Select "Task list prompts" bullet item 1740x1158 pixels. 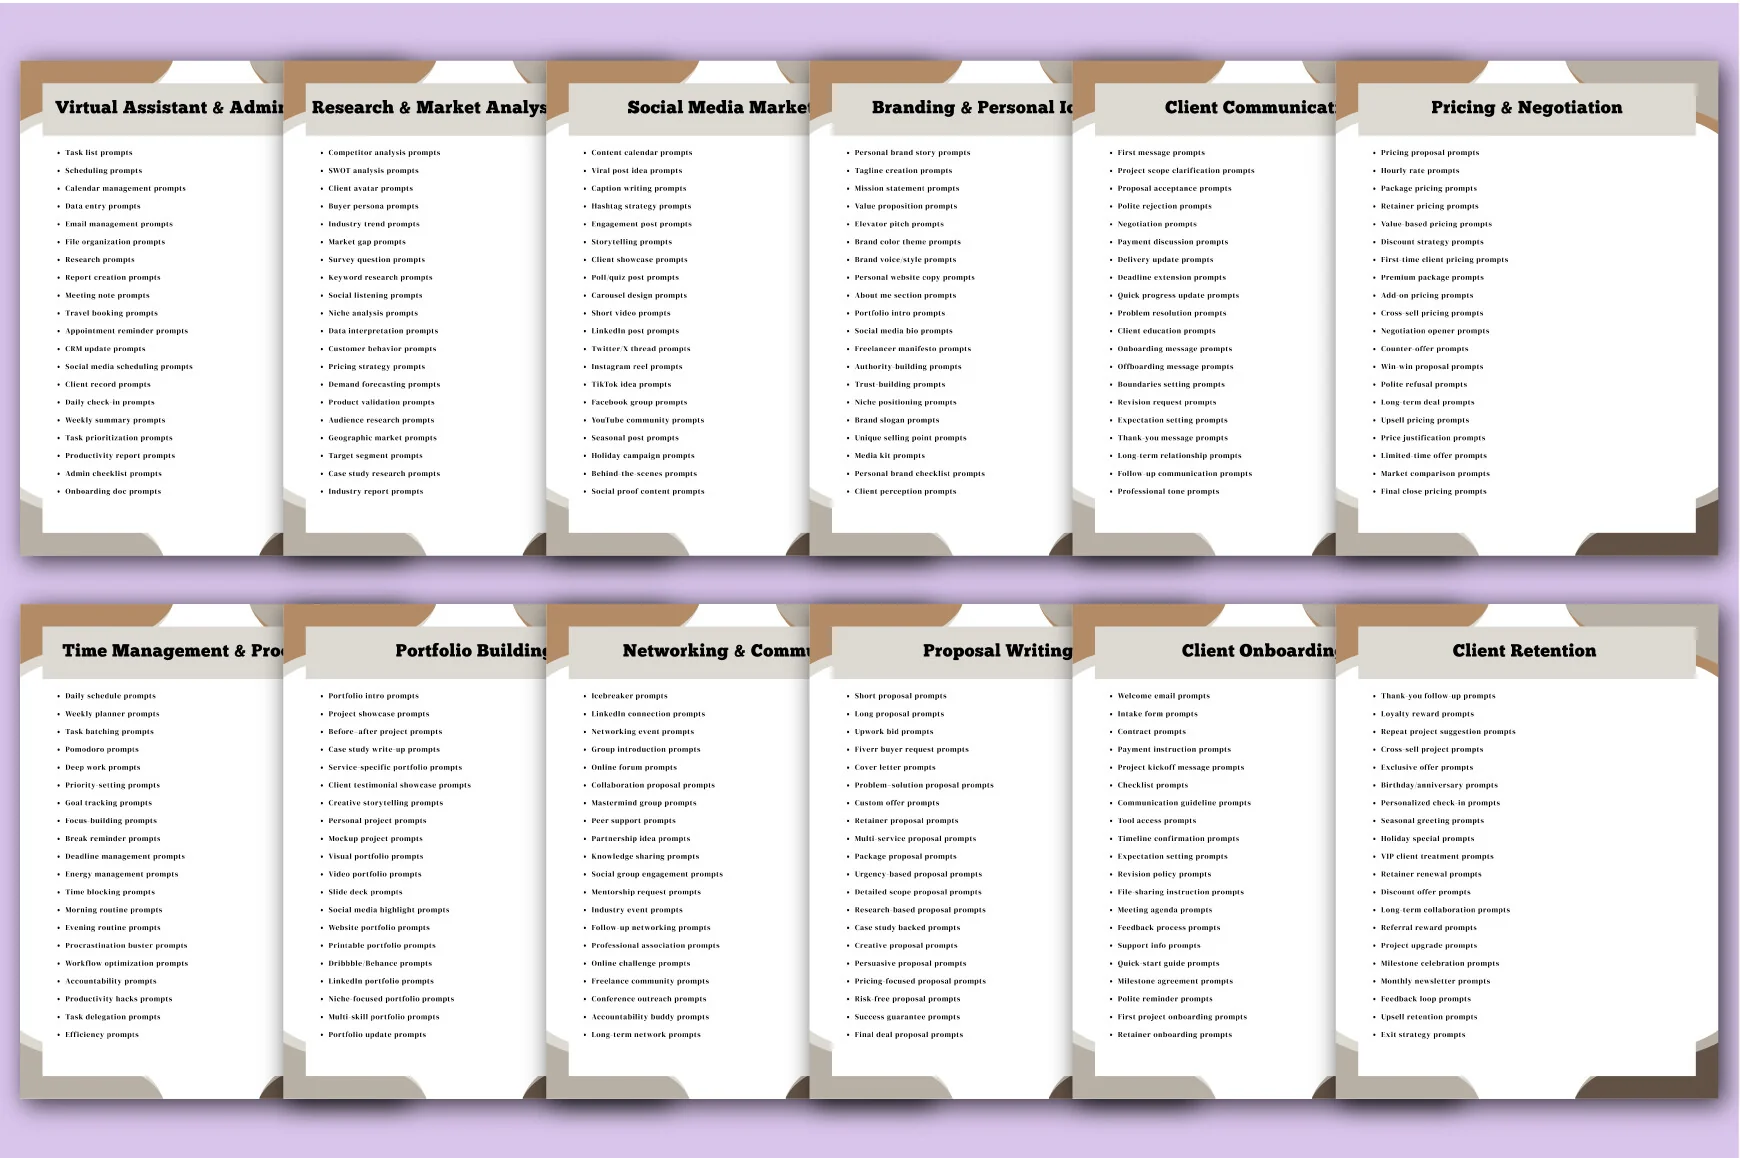[99, 153]
